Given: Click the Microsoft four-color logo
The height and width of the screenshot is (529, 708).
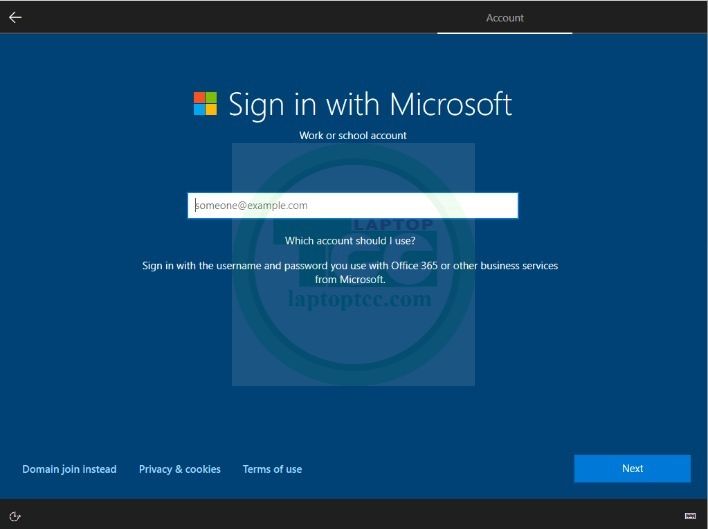Looking at the screenshot, I should tap(205, 104).
